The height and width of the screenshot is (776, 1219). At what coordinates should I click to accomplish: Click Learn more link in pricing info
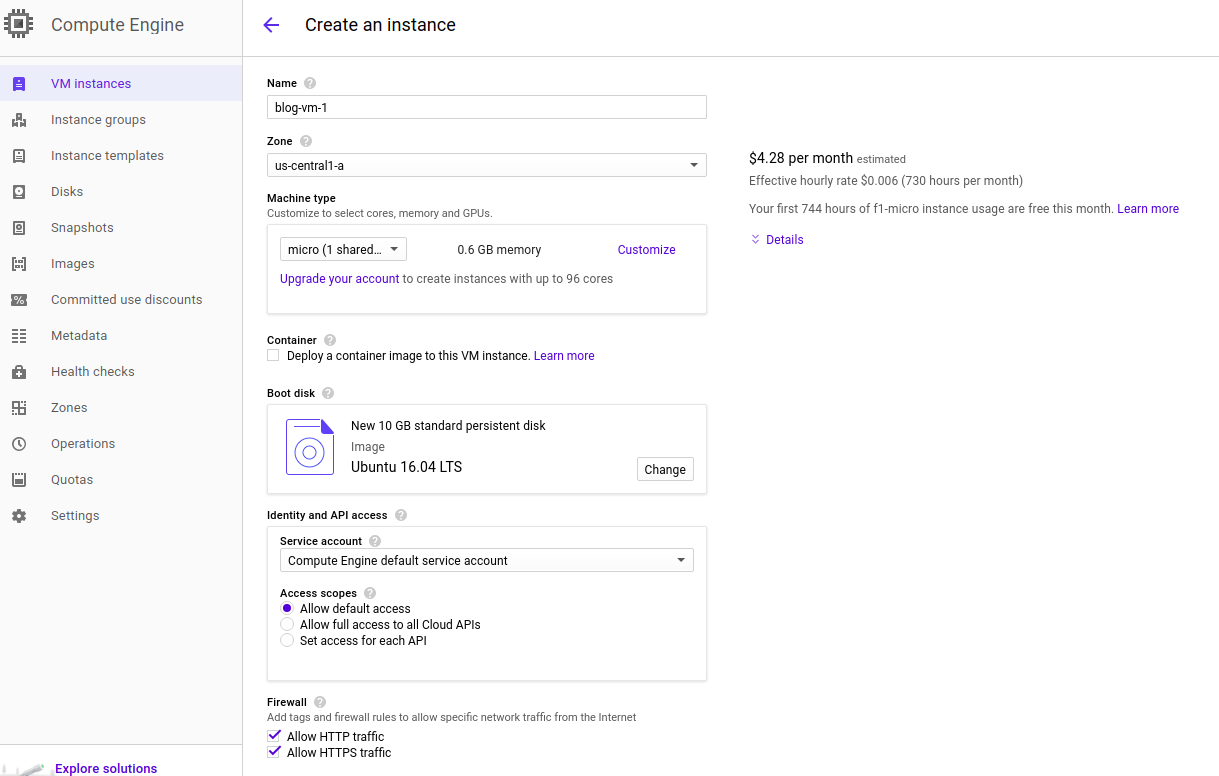point(1148,209)
